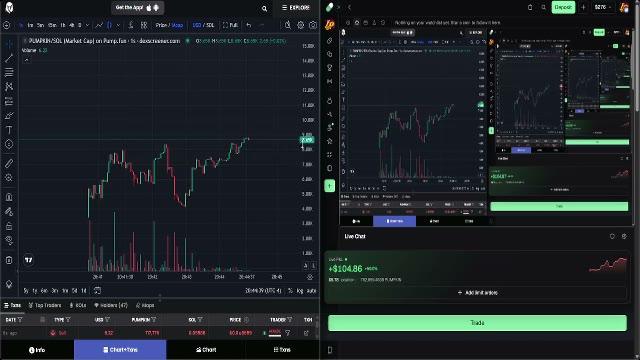The width and height of the screenshot is (640, 360).
Task: Select the Fibonacci retracement tool
Action: click(x=9, y=73)
